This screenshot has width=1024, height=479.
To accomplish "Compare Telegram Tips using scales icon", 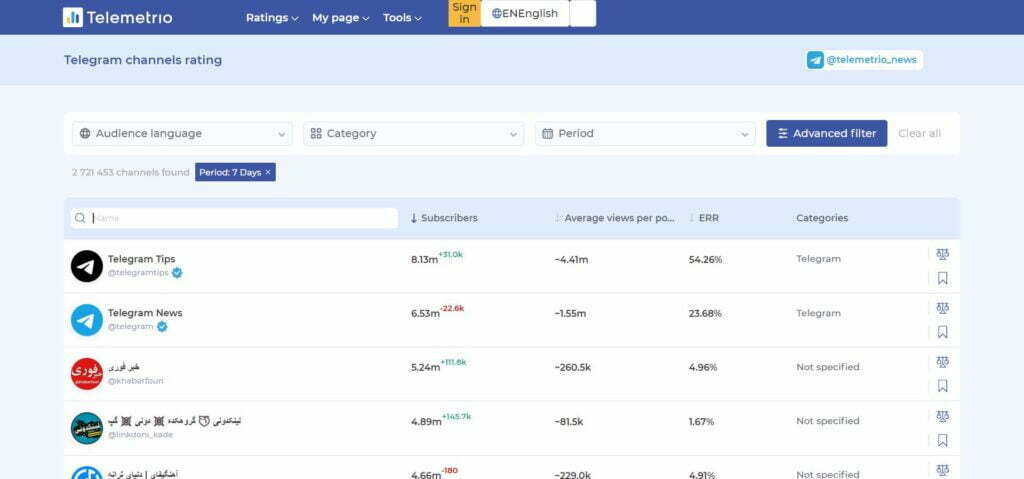I will coord(942,254).
